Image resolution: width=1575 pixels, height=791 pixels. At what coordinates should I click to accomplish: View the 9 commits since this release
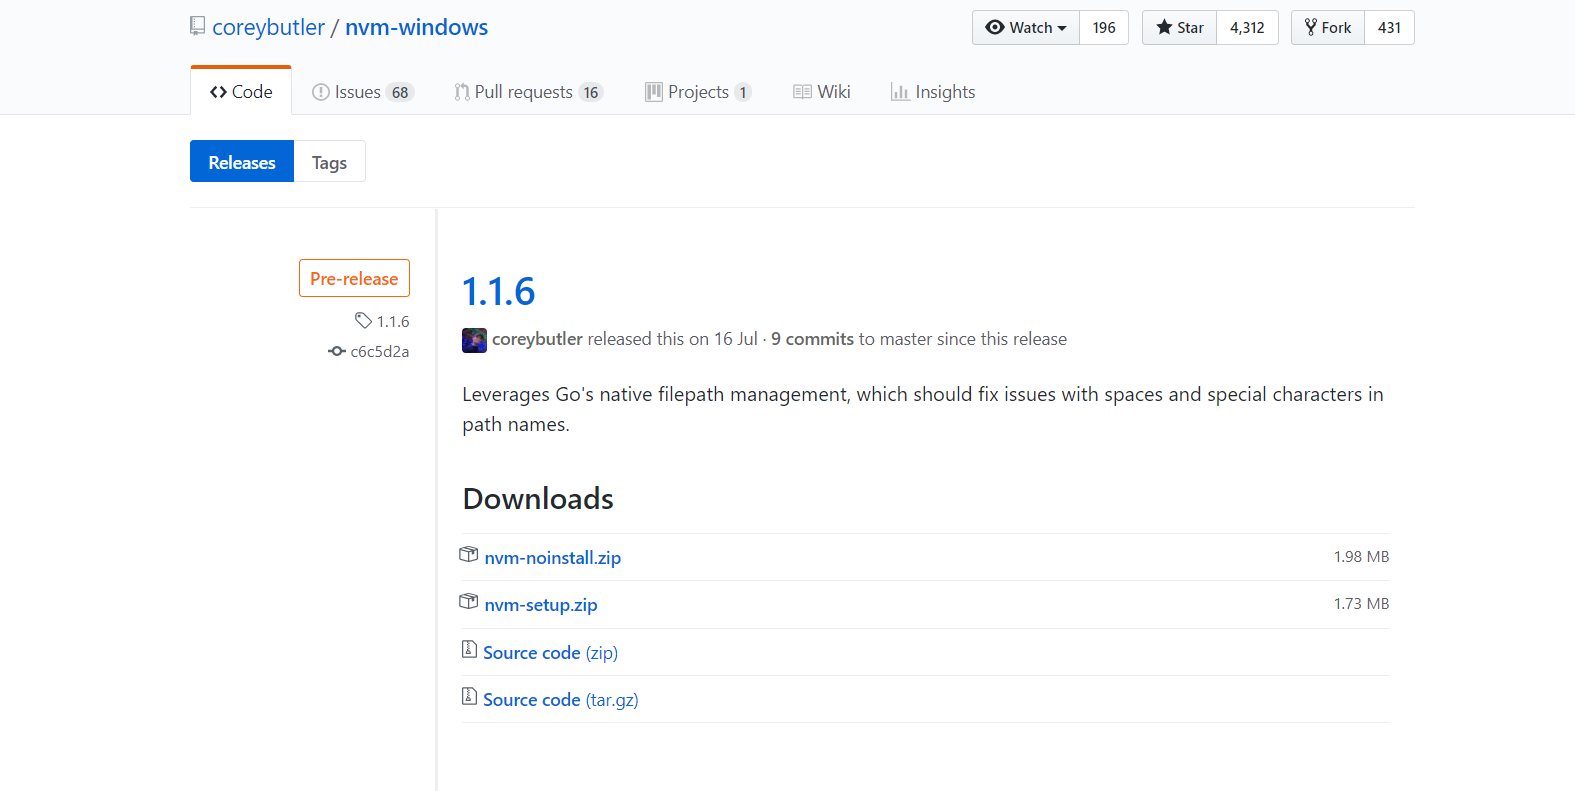click(x=812, y=339)
